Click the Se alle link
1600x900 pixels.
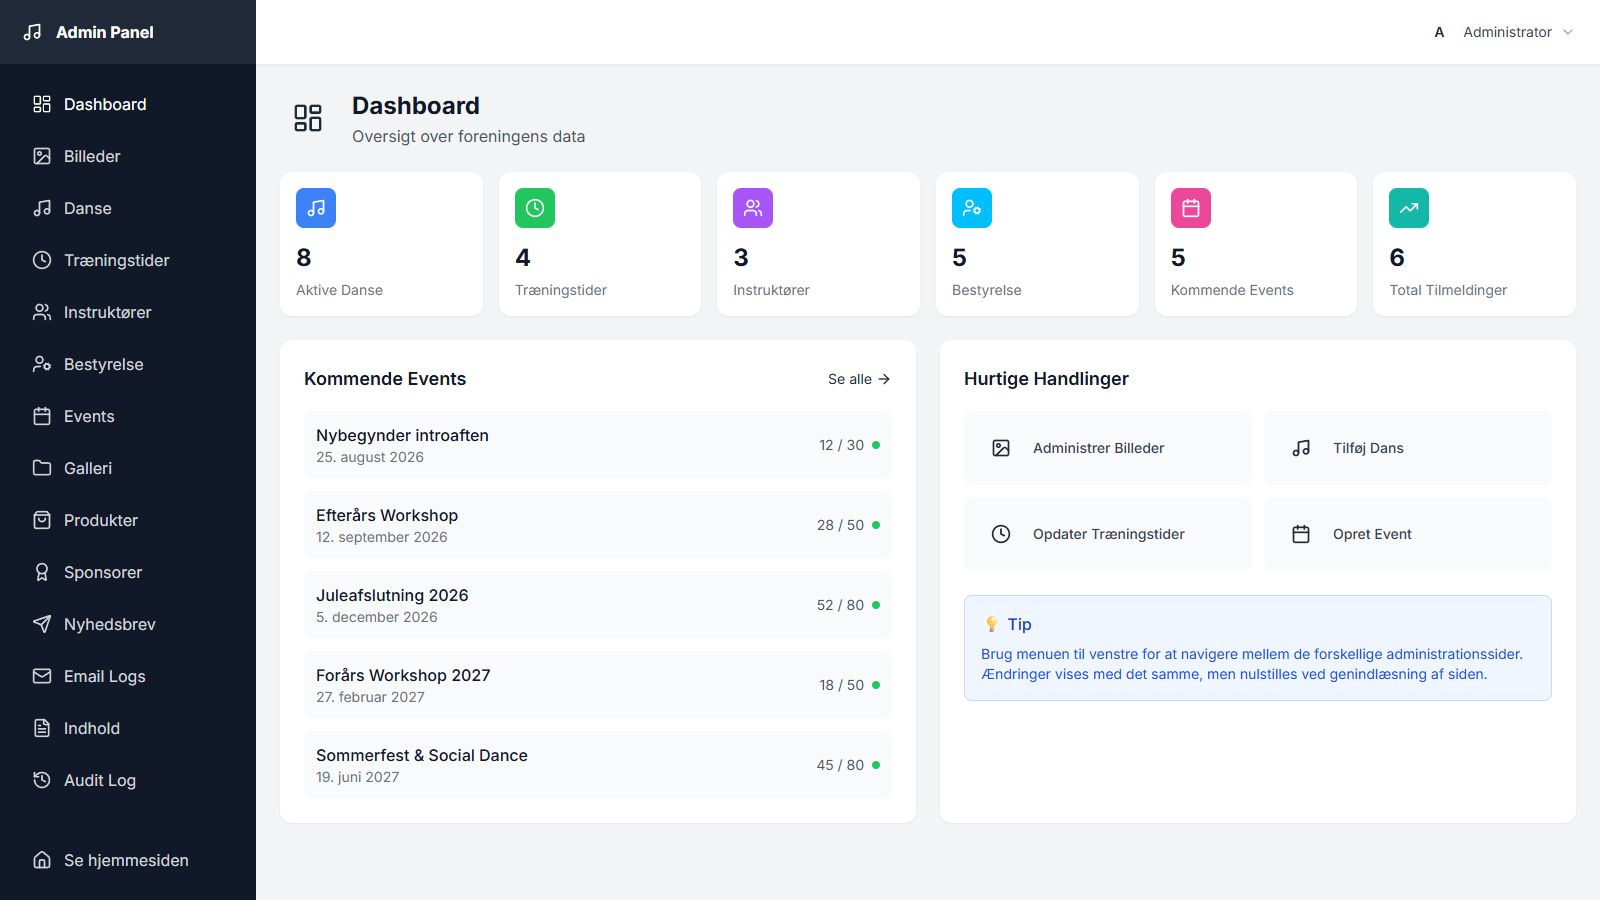click(x=859, y=379)
